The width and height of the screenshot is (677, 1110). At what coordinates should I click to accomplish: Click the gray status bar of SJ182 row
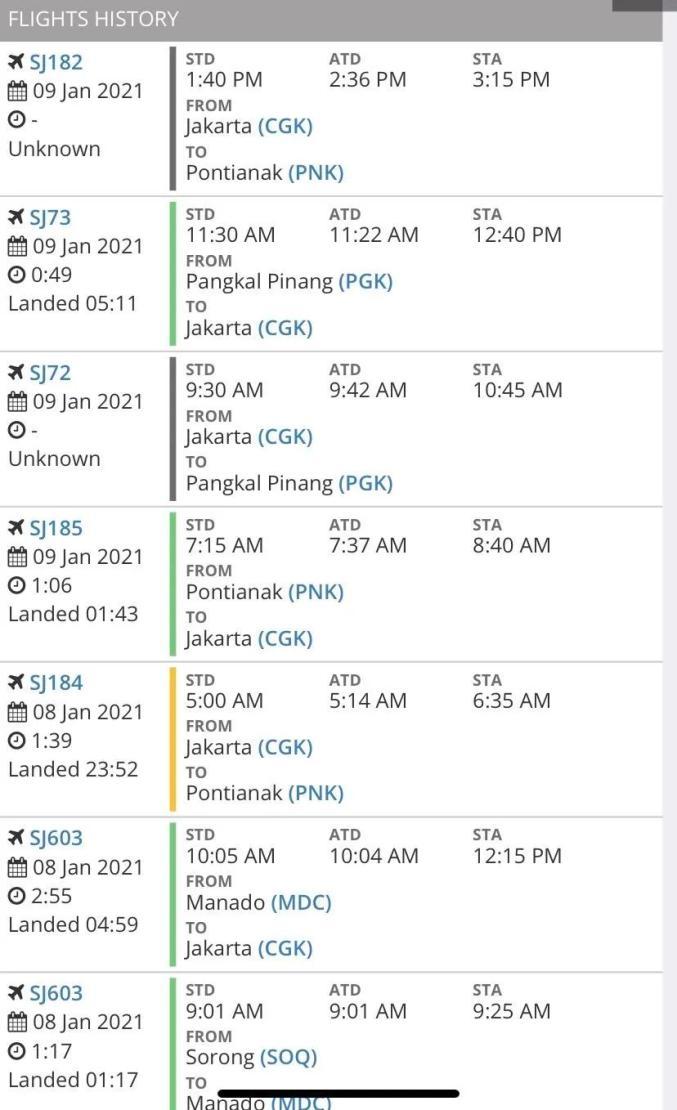tap(173, 118)
